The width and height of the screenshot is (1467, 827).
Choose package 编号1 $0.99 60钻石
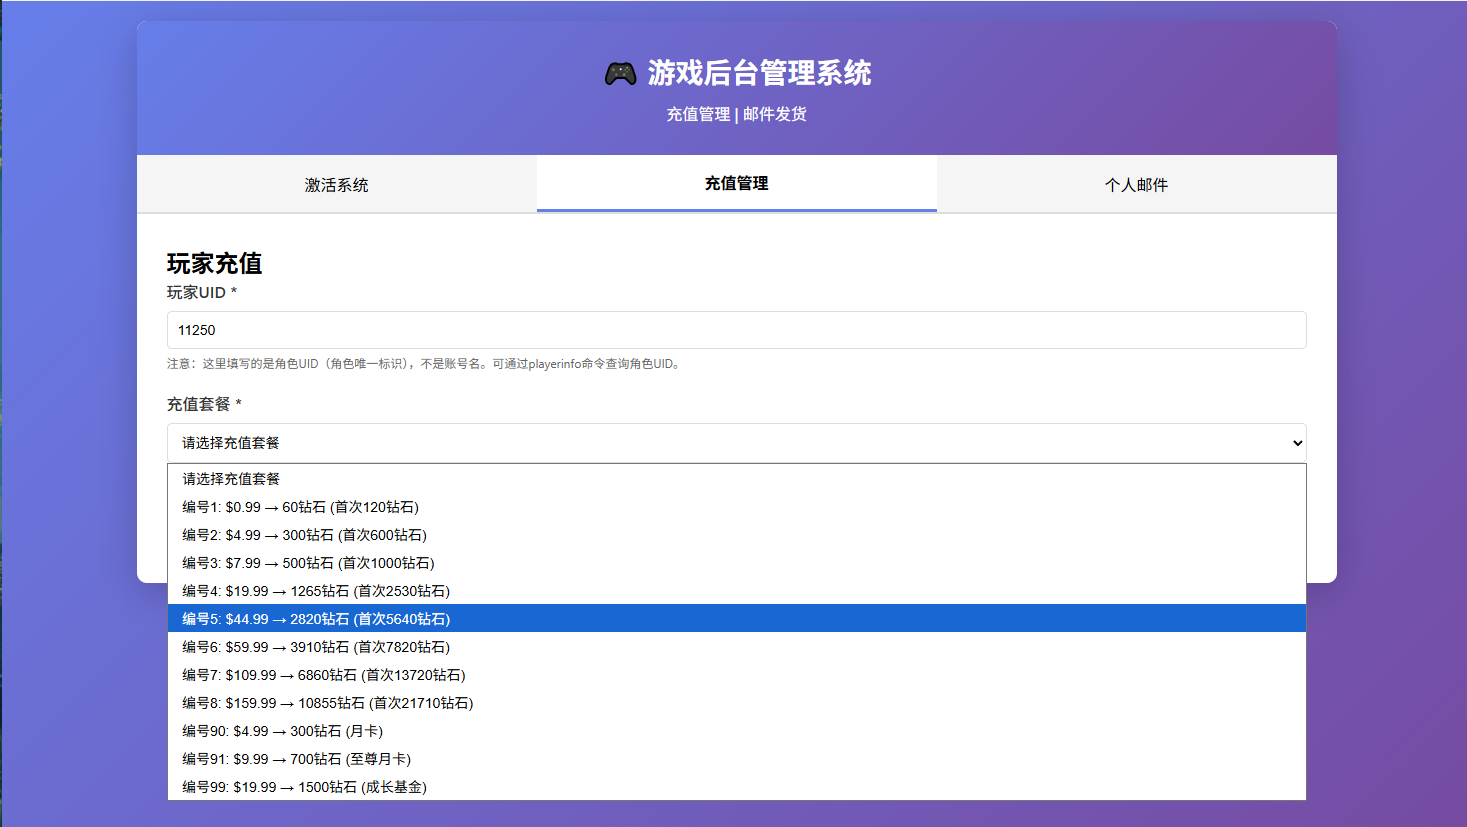coord(300,507)
